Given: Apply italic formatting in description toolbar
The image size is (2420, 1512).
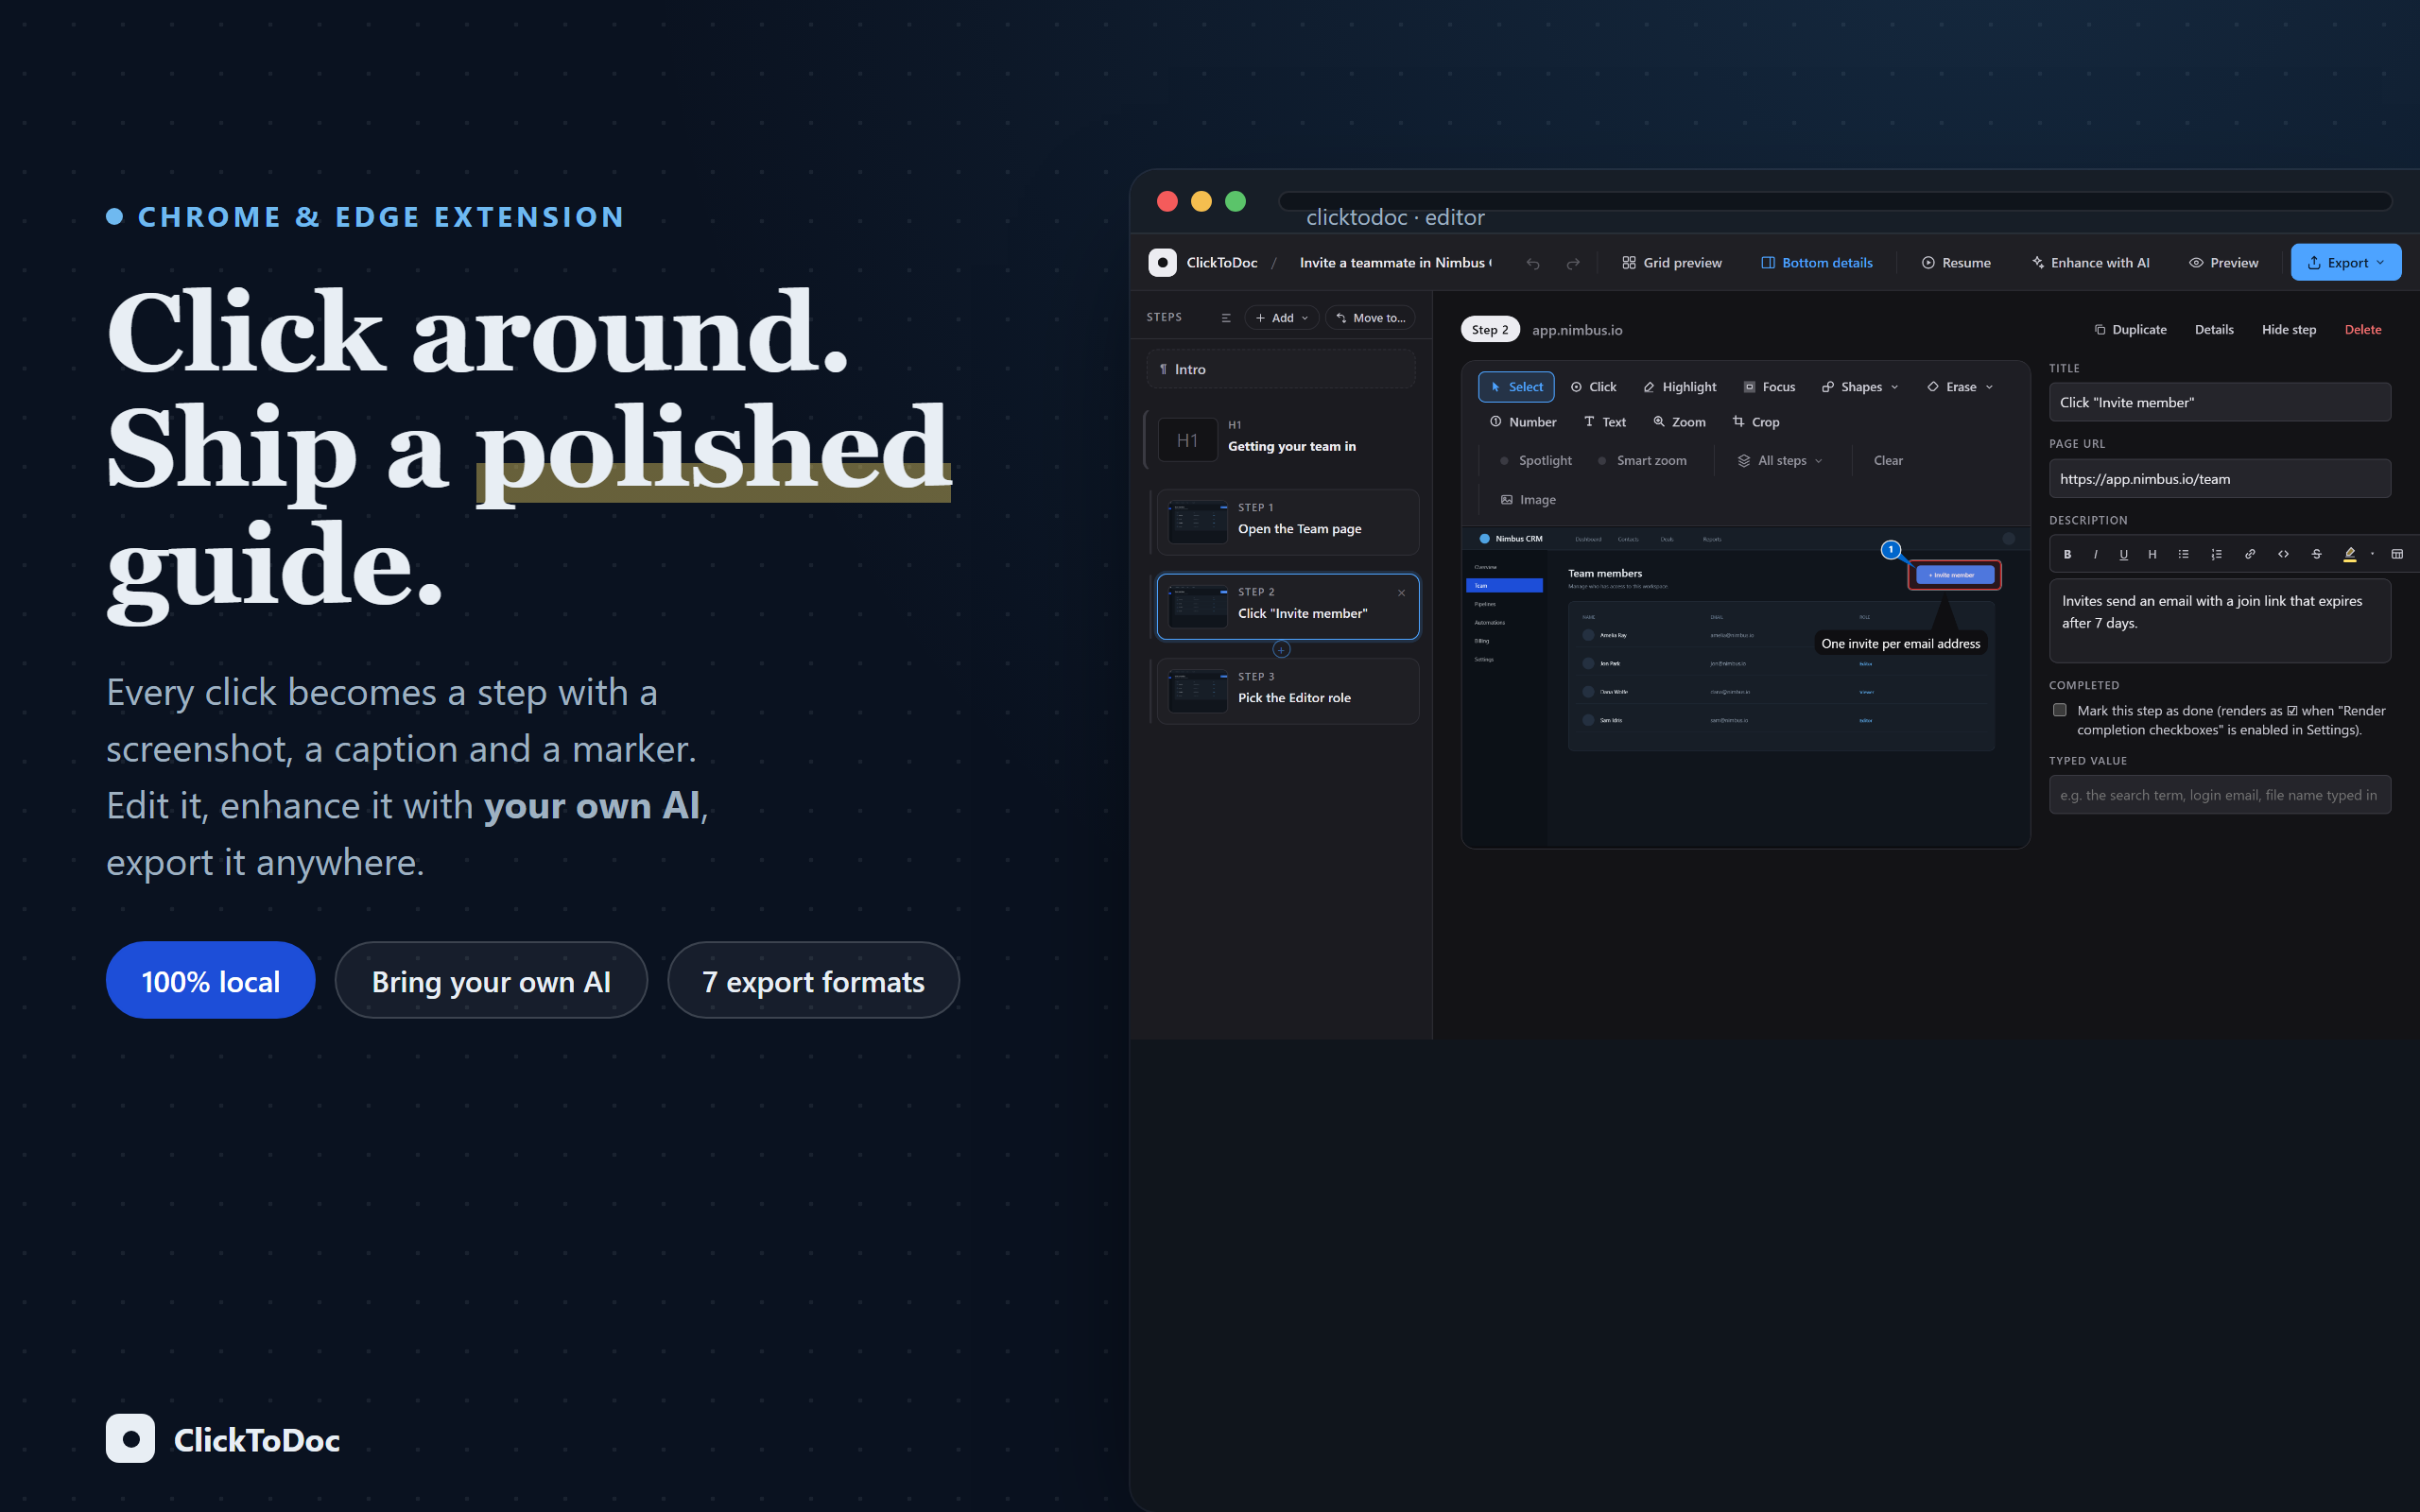Looking at the screenshot, I should pyautogui.click(x=2095, y=554).
